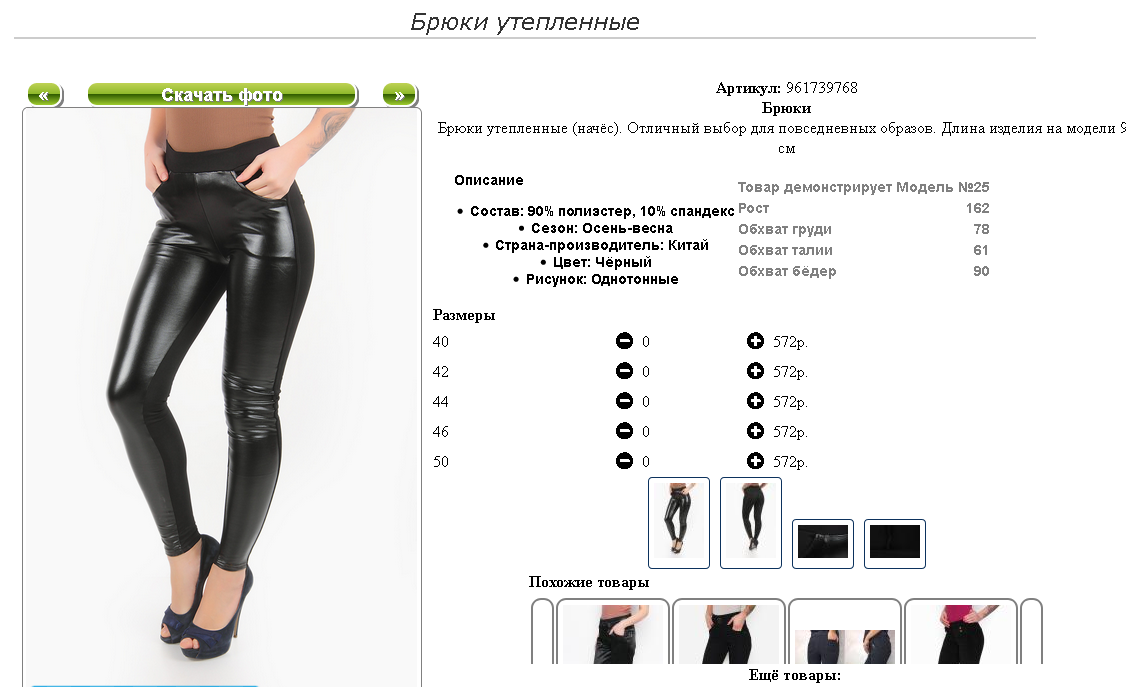The image size is (1126, 687).
Task: Increase quantity for size 42
Action: (755, 371)
